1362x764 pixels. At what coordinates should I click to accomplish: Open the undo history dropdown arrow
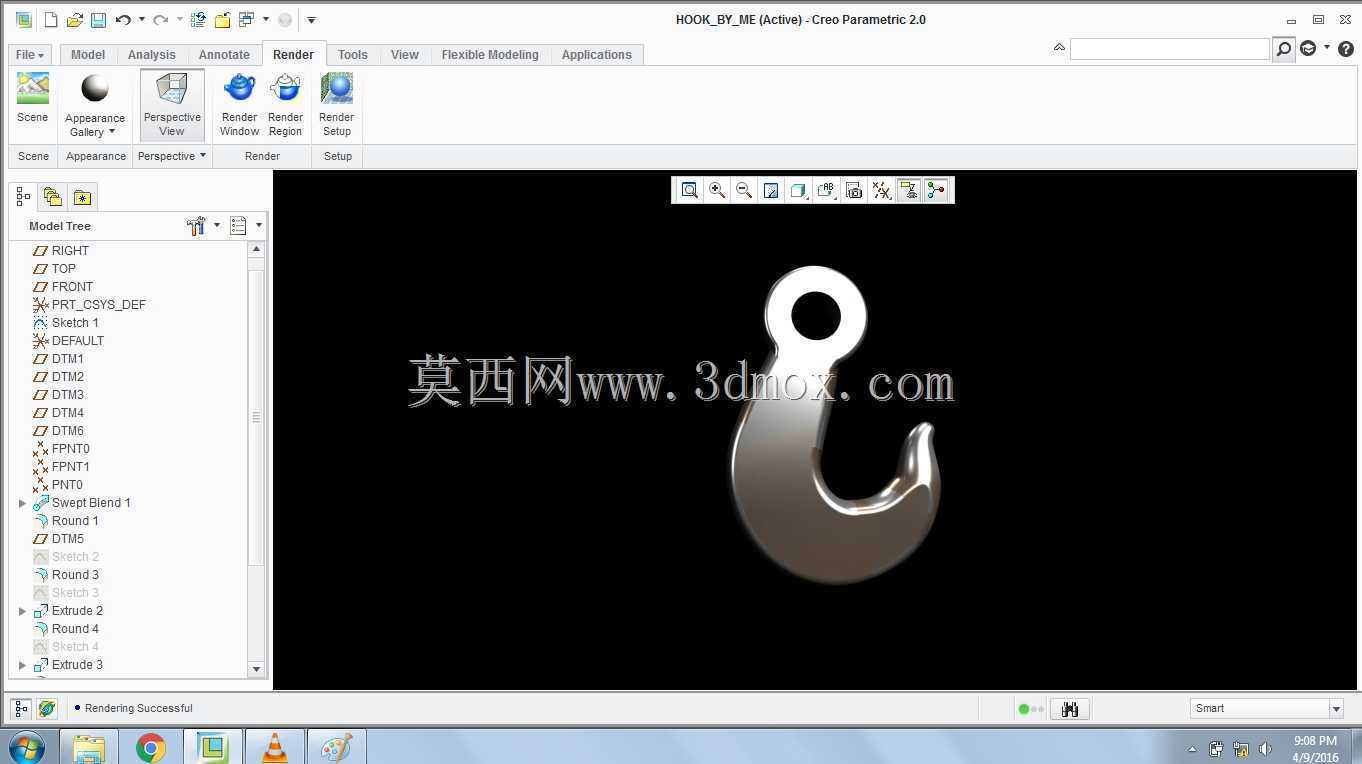[141, 20]
